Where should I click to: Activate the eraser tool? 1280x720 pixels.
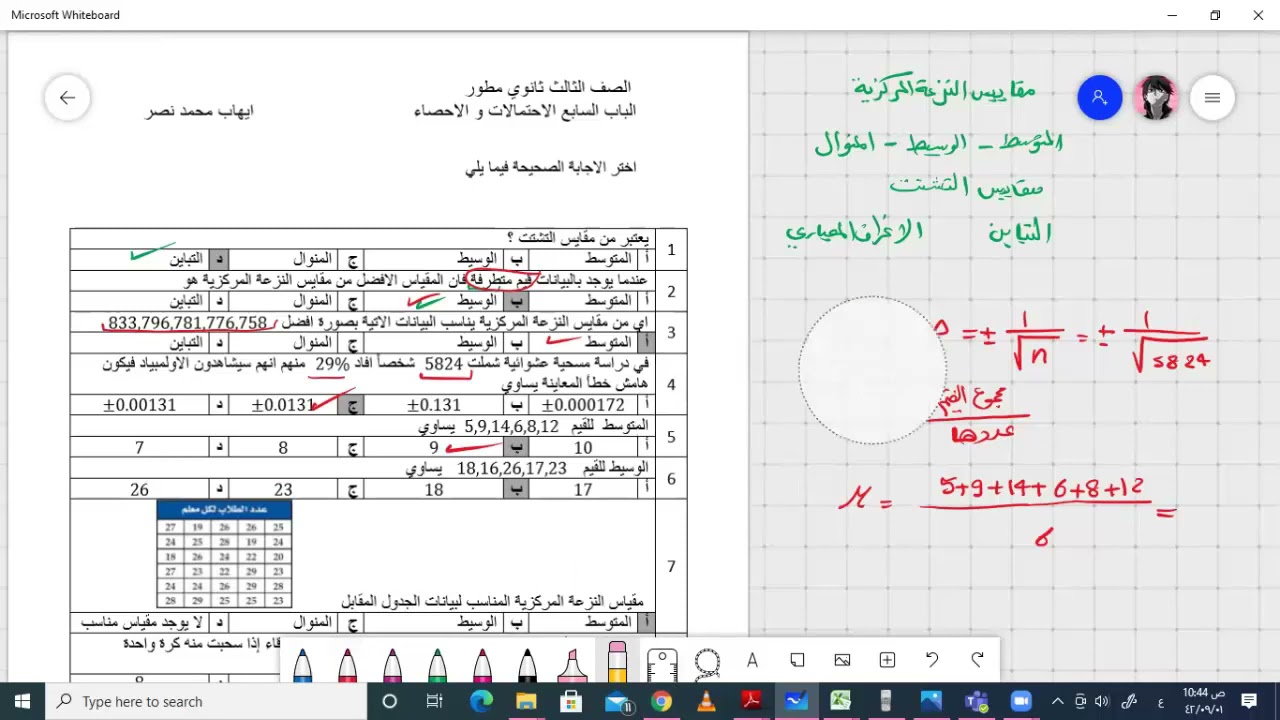pyautogui.click(x=617, y=661)
